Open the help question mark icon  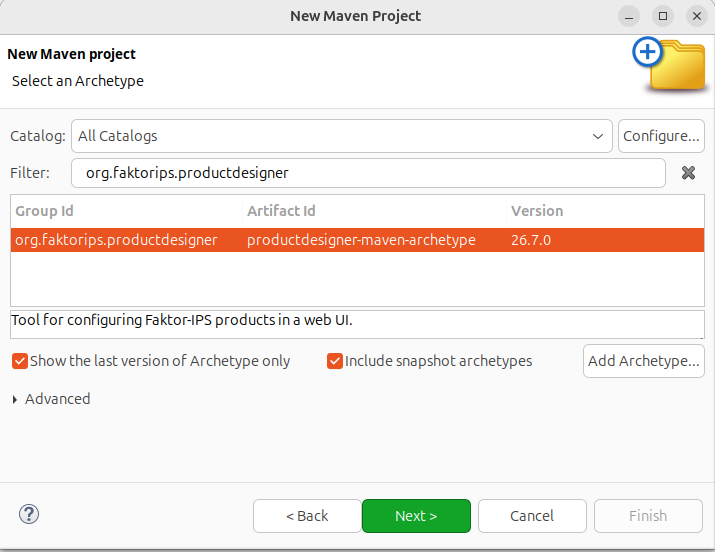click(x=29, y=515)
